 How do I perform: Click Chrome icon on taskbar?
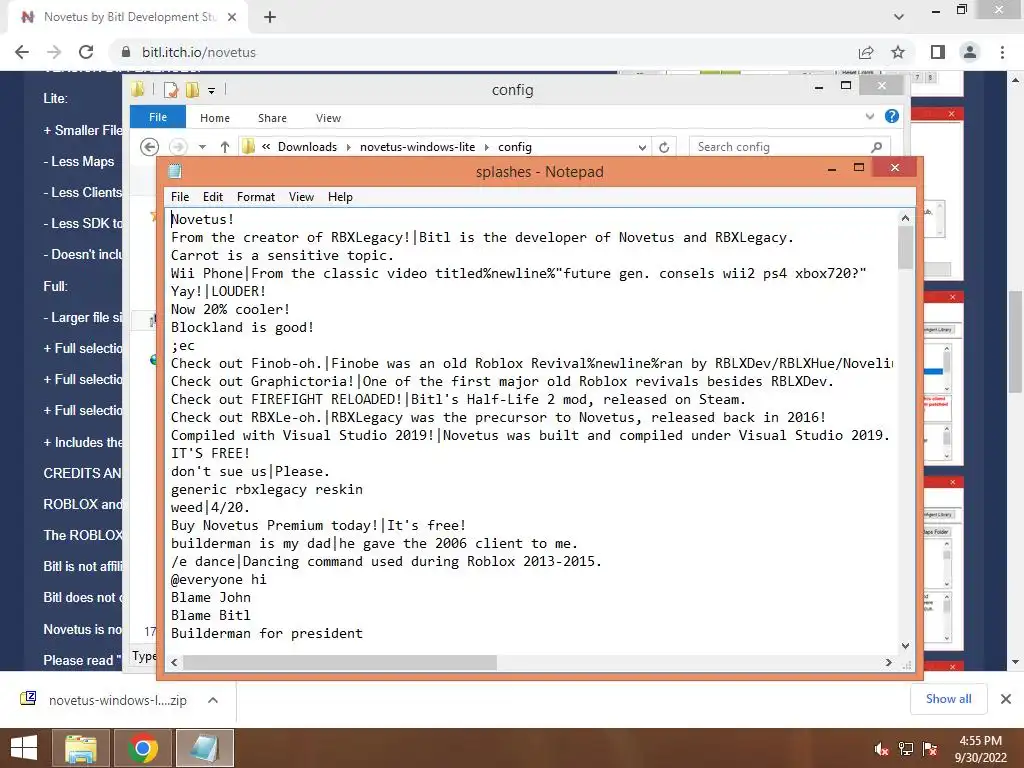142,748
